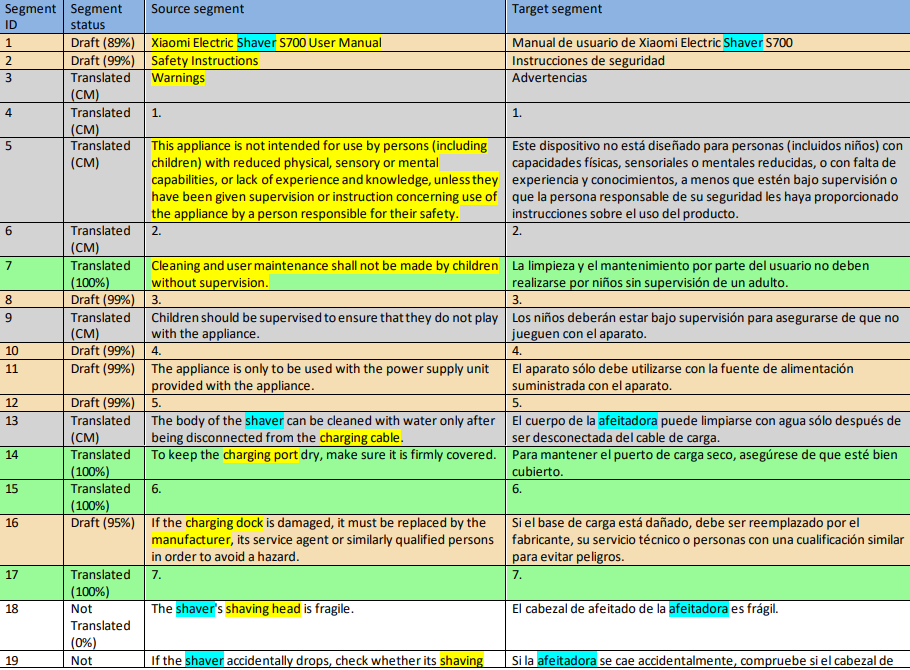This screenshot has width=910, height=670.
Task: Click target cell '7.' in row 17
Action: pyautogui.click(x=708, y=583)
